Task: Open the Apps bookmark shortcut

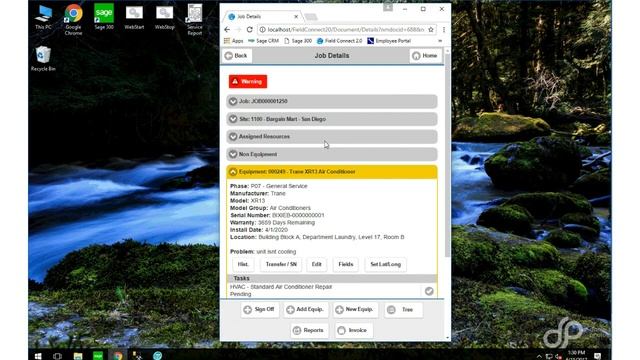Action: [233, 41]
